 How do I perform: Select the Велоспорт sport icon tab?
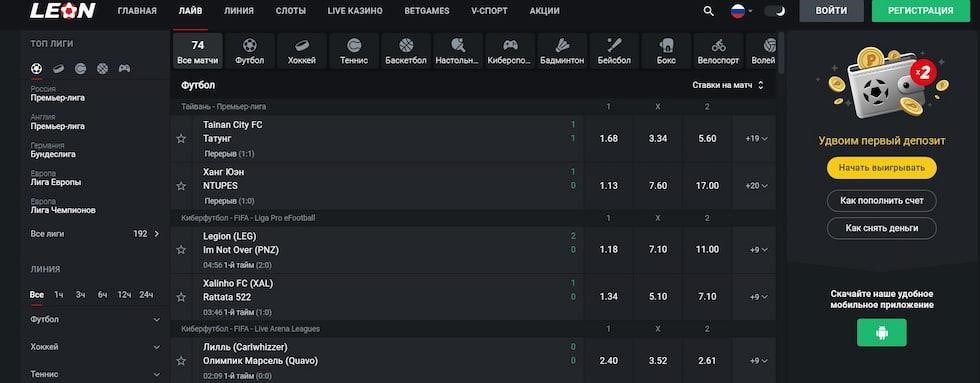click(719, 51)
